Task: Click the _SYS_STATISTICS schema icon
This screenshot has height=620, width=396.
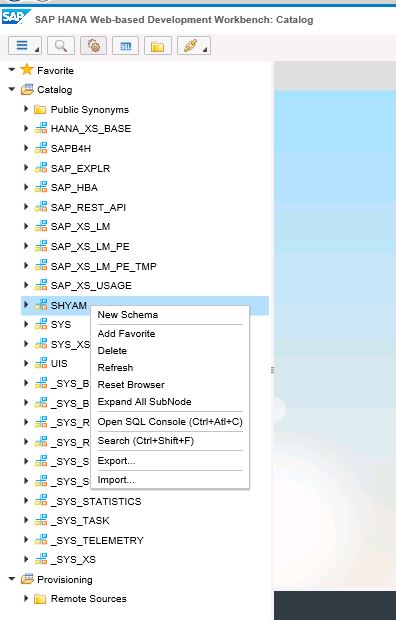Action: [x=41, y=501]
